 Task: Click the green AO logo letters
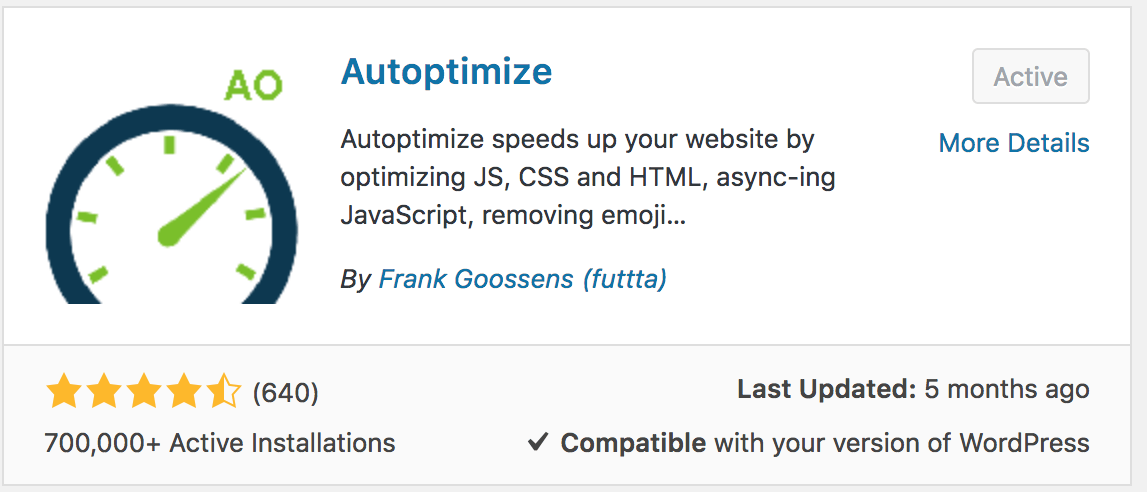click(253, 86)
